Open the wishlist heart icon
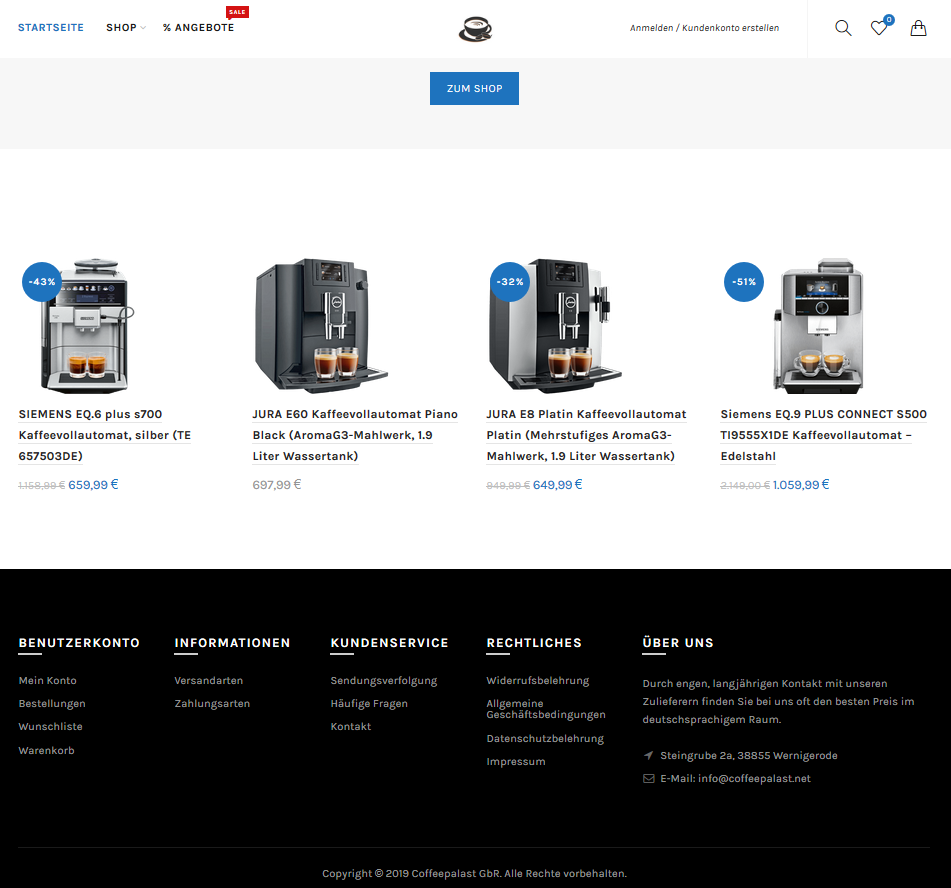 (x=879, y=28)
